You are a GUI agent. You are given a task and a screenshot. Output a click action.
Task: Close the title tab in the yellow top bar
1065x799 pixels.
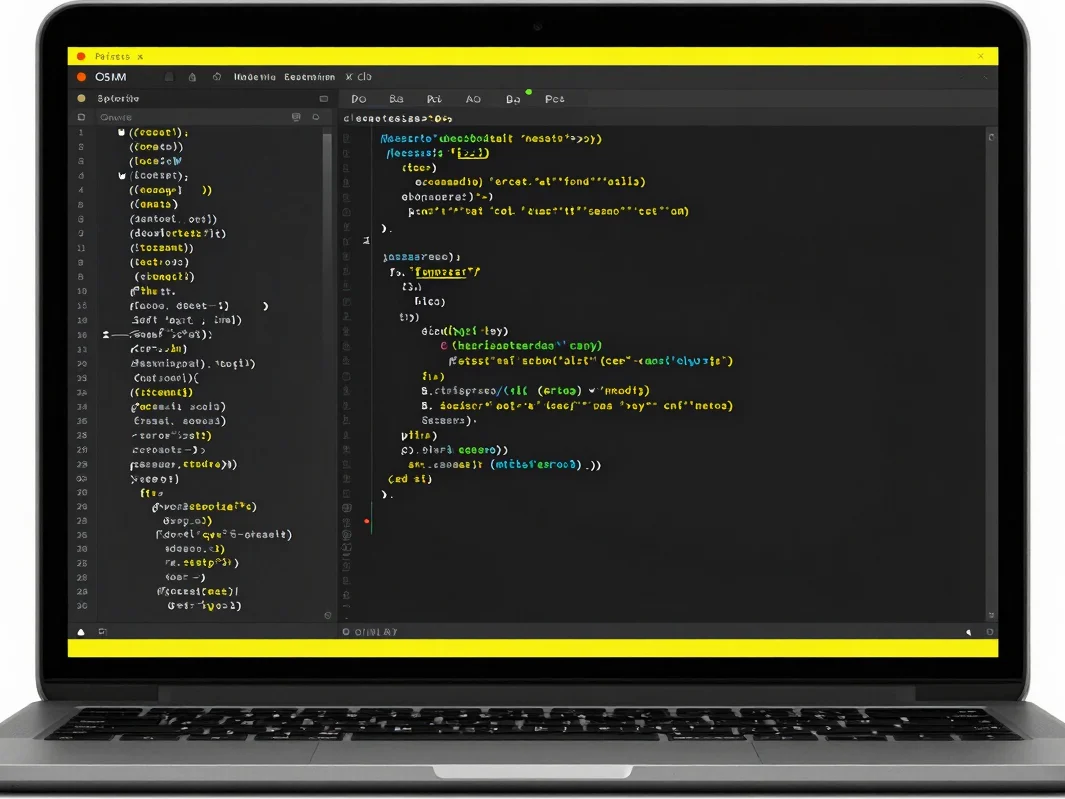point(140,56)
